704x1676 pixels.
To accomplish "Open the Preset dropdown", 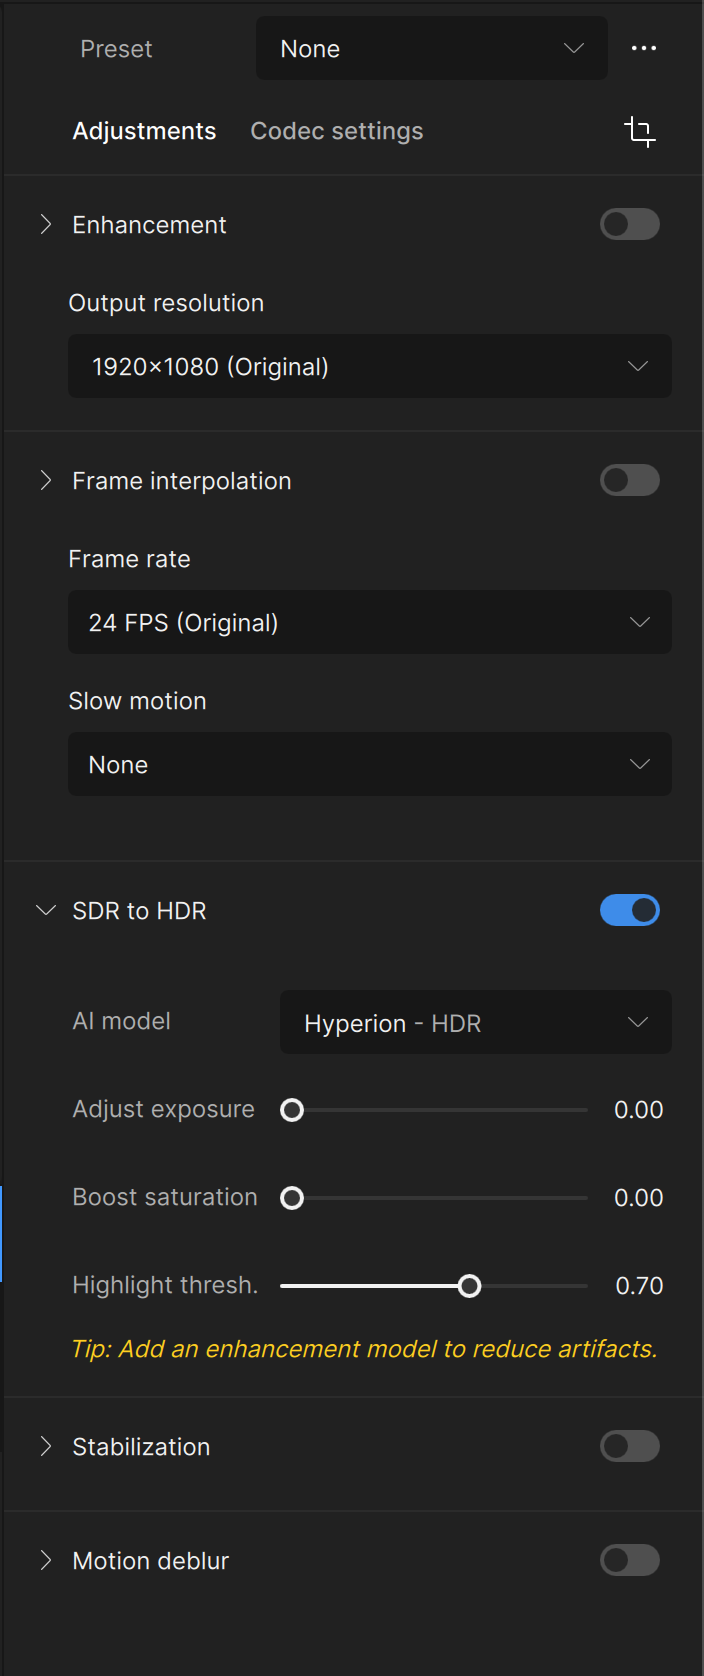I will point(431,48).
